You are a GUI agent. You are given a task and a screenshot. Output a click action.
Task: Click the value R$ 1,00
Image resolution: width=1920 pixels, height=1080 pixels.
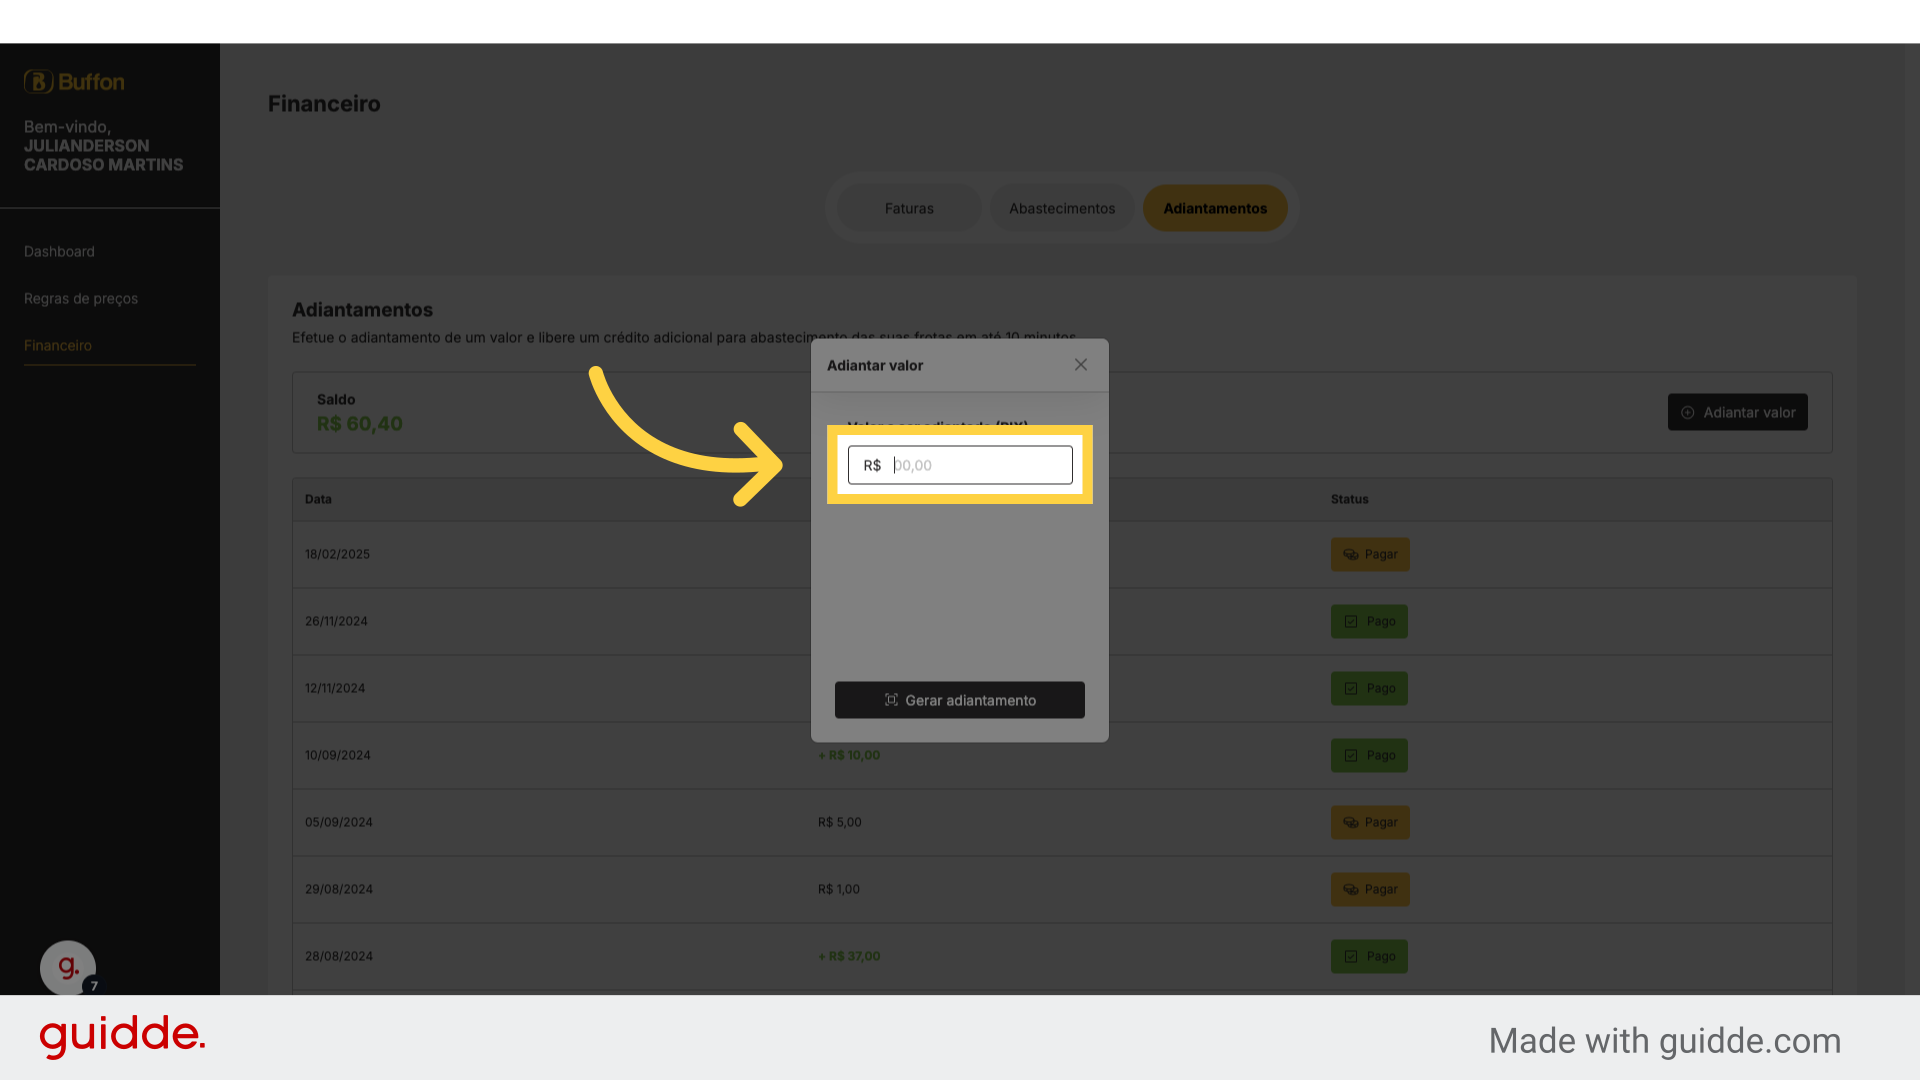[x=839, y=890]
